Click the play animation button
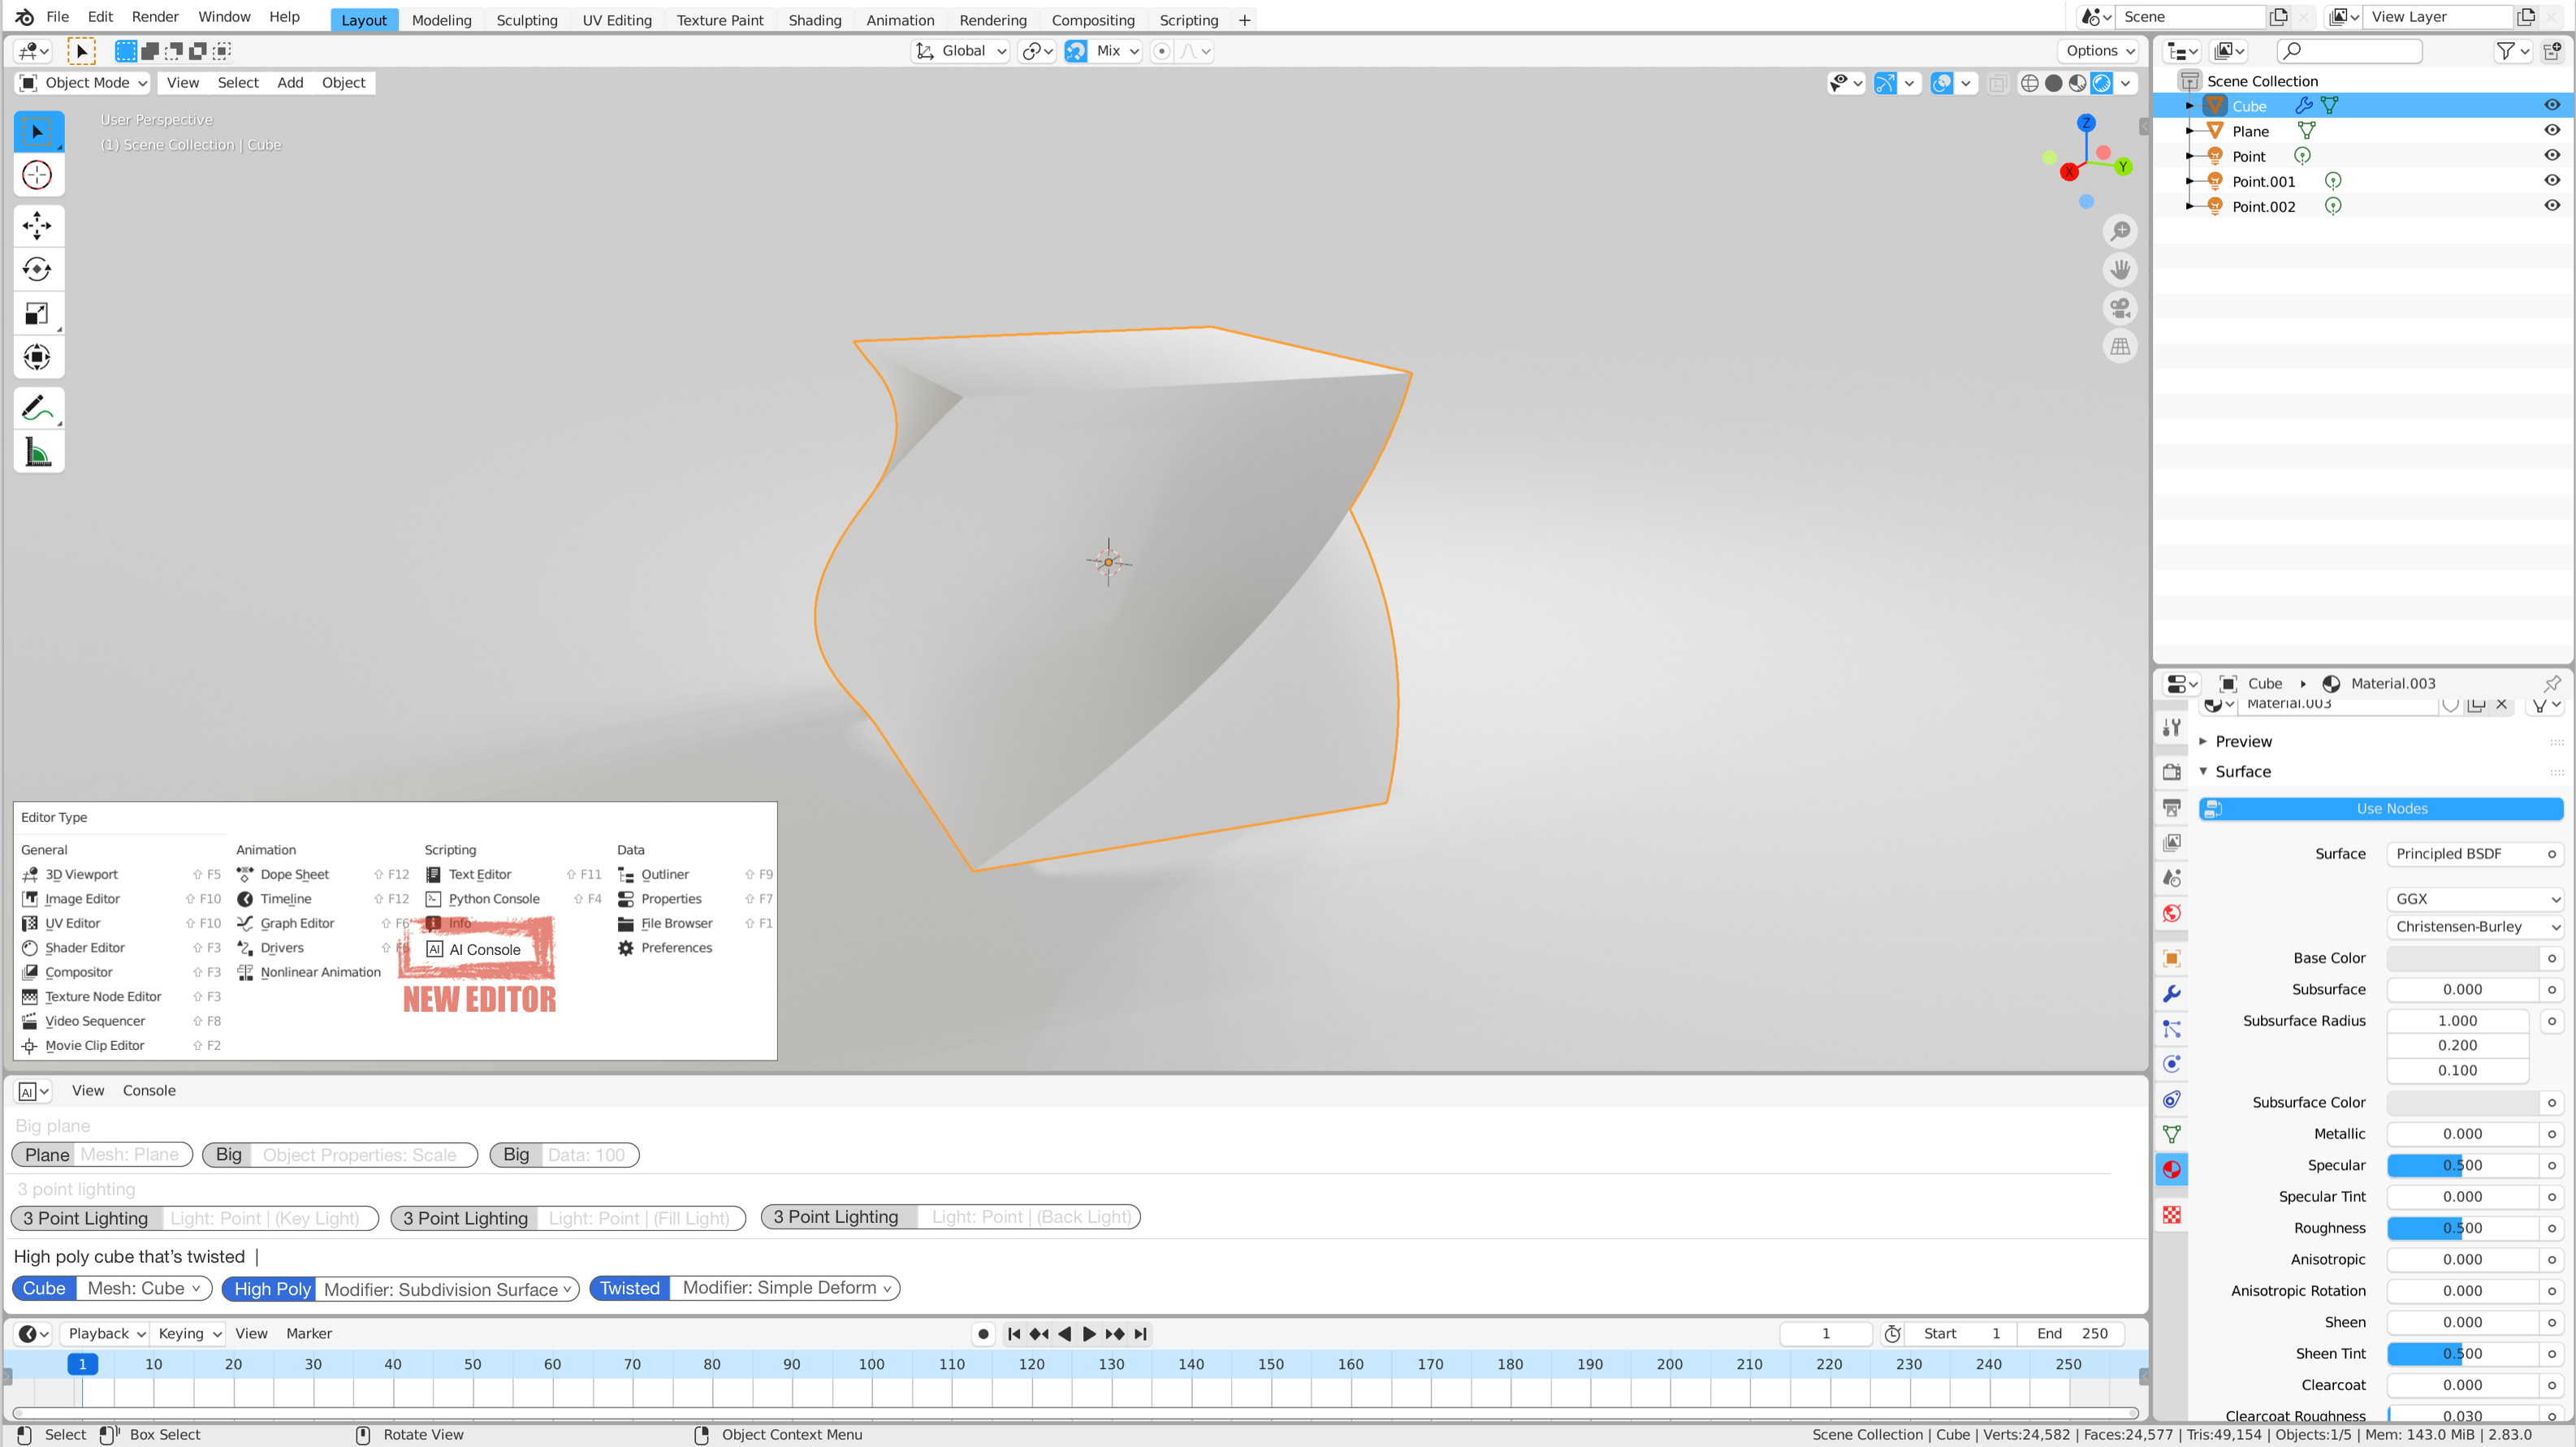This screenshot has width=2576, height=1447. point(1089,1333)
